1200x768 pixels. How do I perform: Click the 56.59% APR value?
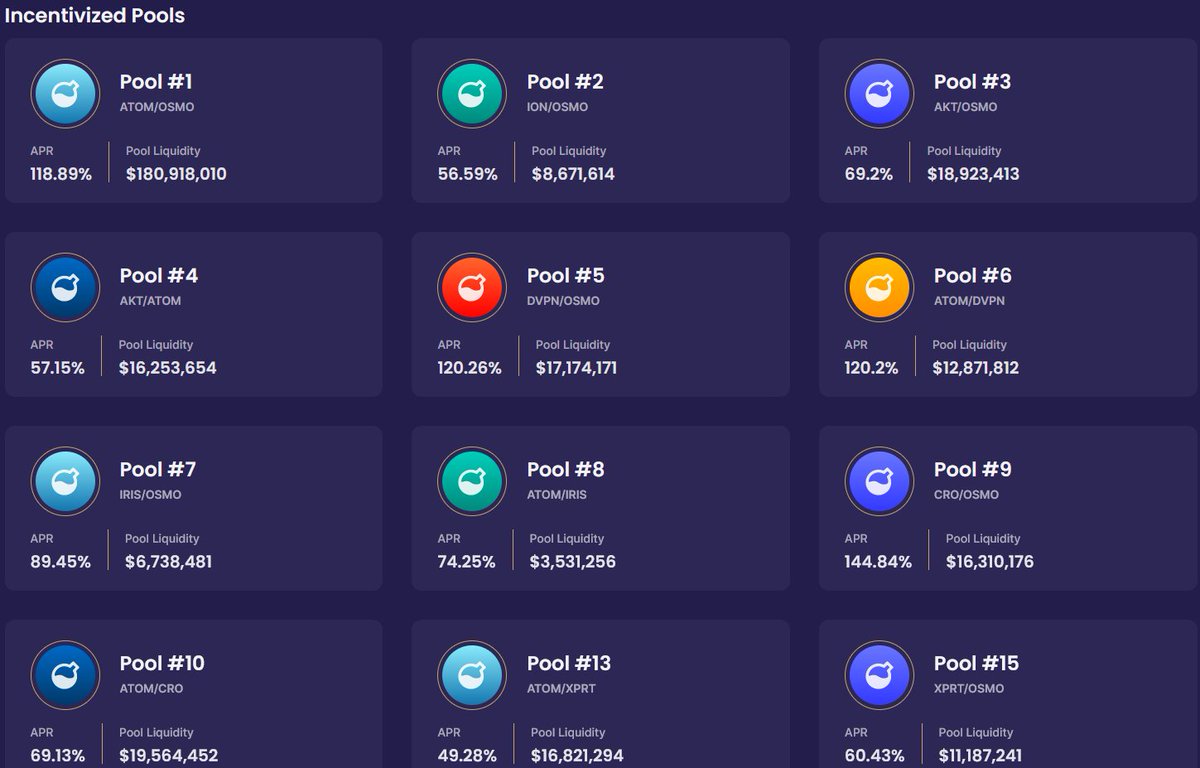pos(467,174)
